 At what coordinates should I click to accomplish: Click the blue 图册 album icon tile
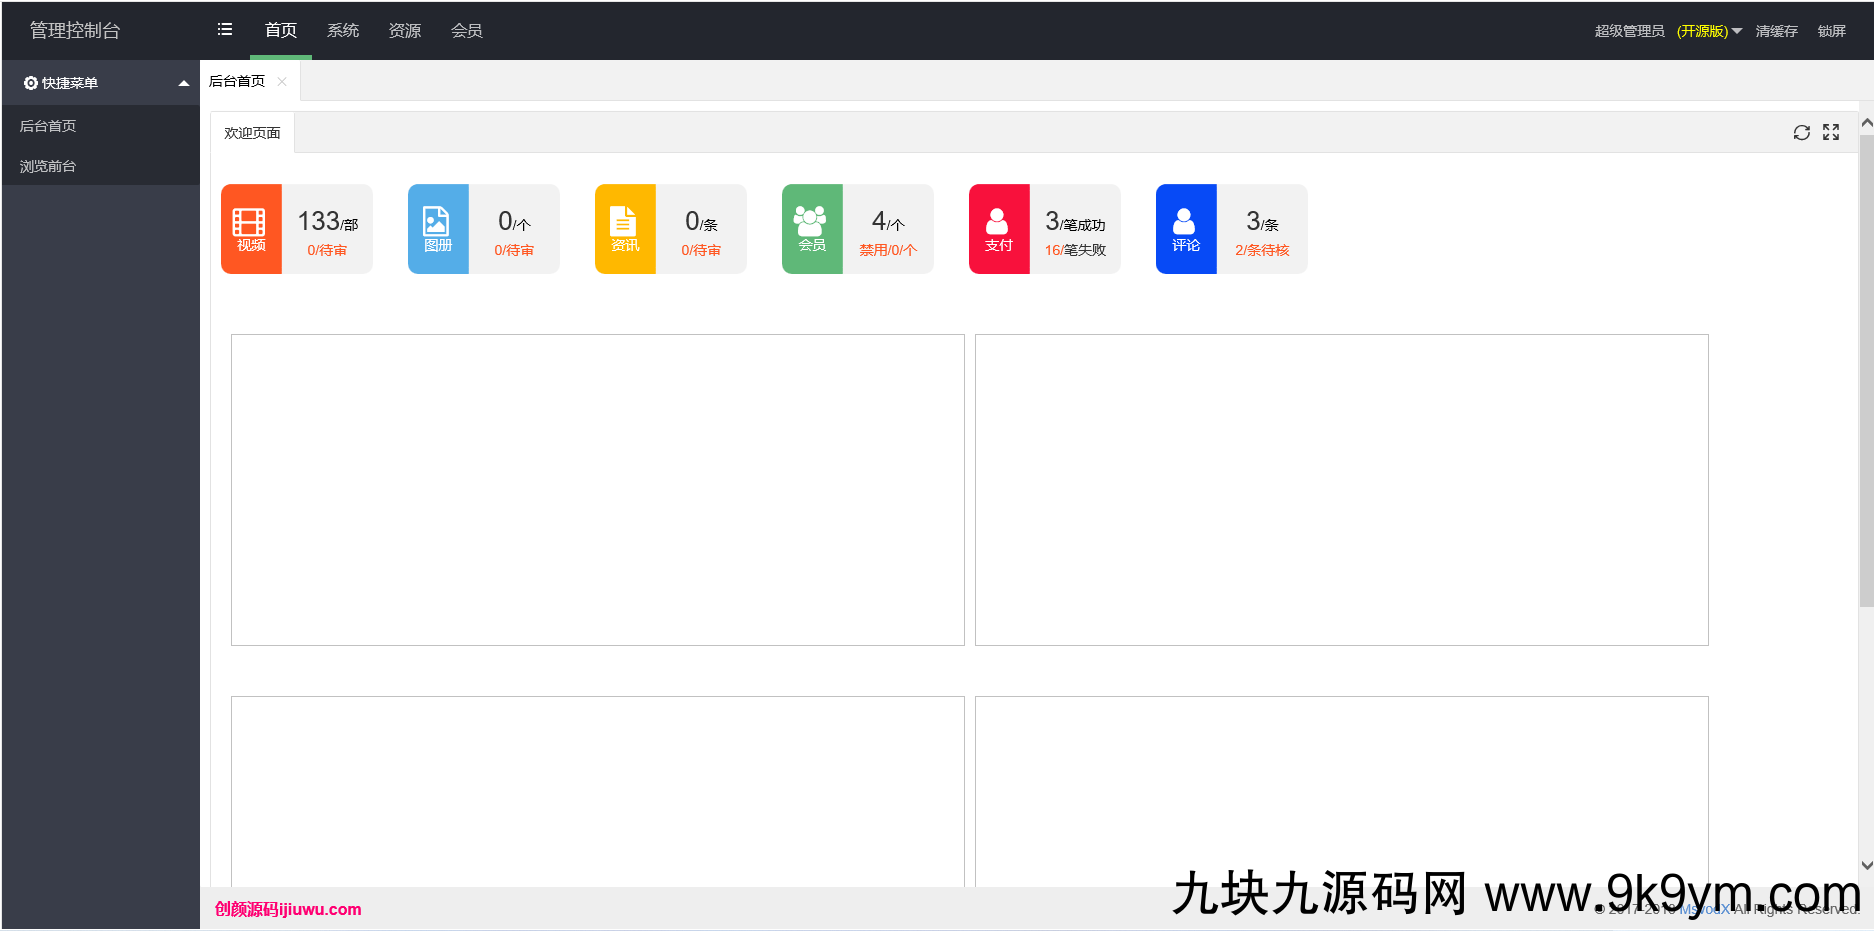[x=438, y=229]
